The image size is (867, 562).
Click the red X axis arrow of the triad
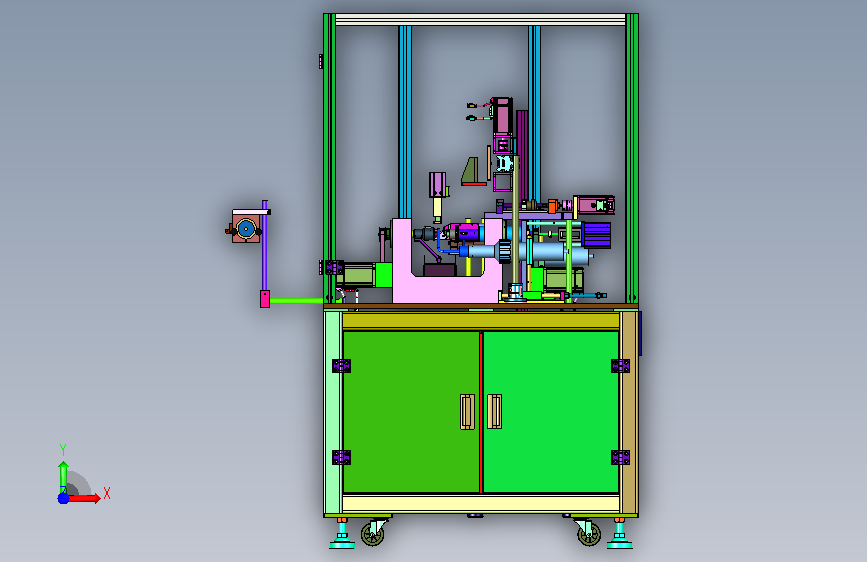84,498
